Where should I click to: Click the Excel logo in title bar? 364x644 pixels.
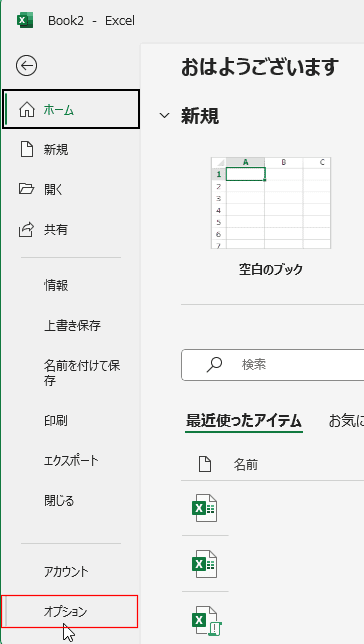25,21
